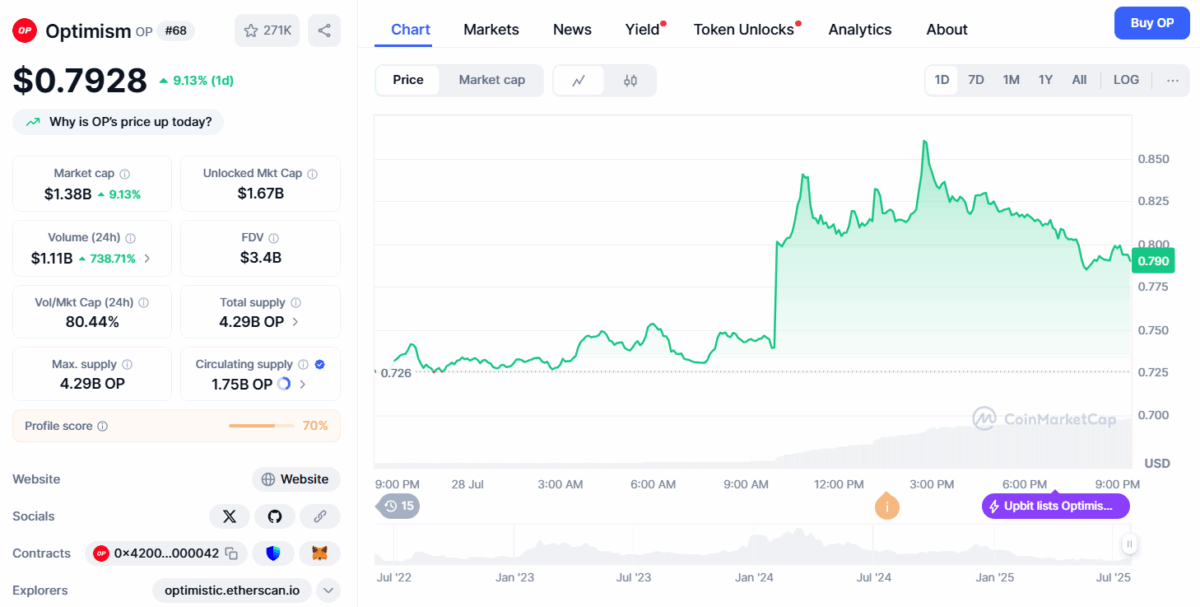Click info icon beside Vol/Mkt Cap (24h)
The height and width of the screenshot is (607, 1200).
pyautogui.click(x=143, y=302)
